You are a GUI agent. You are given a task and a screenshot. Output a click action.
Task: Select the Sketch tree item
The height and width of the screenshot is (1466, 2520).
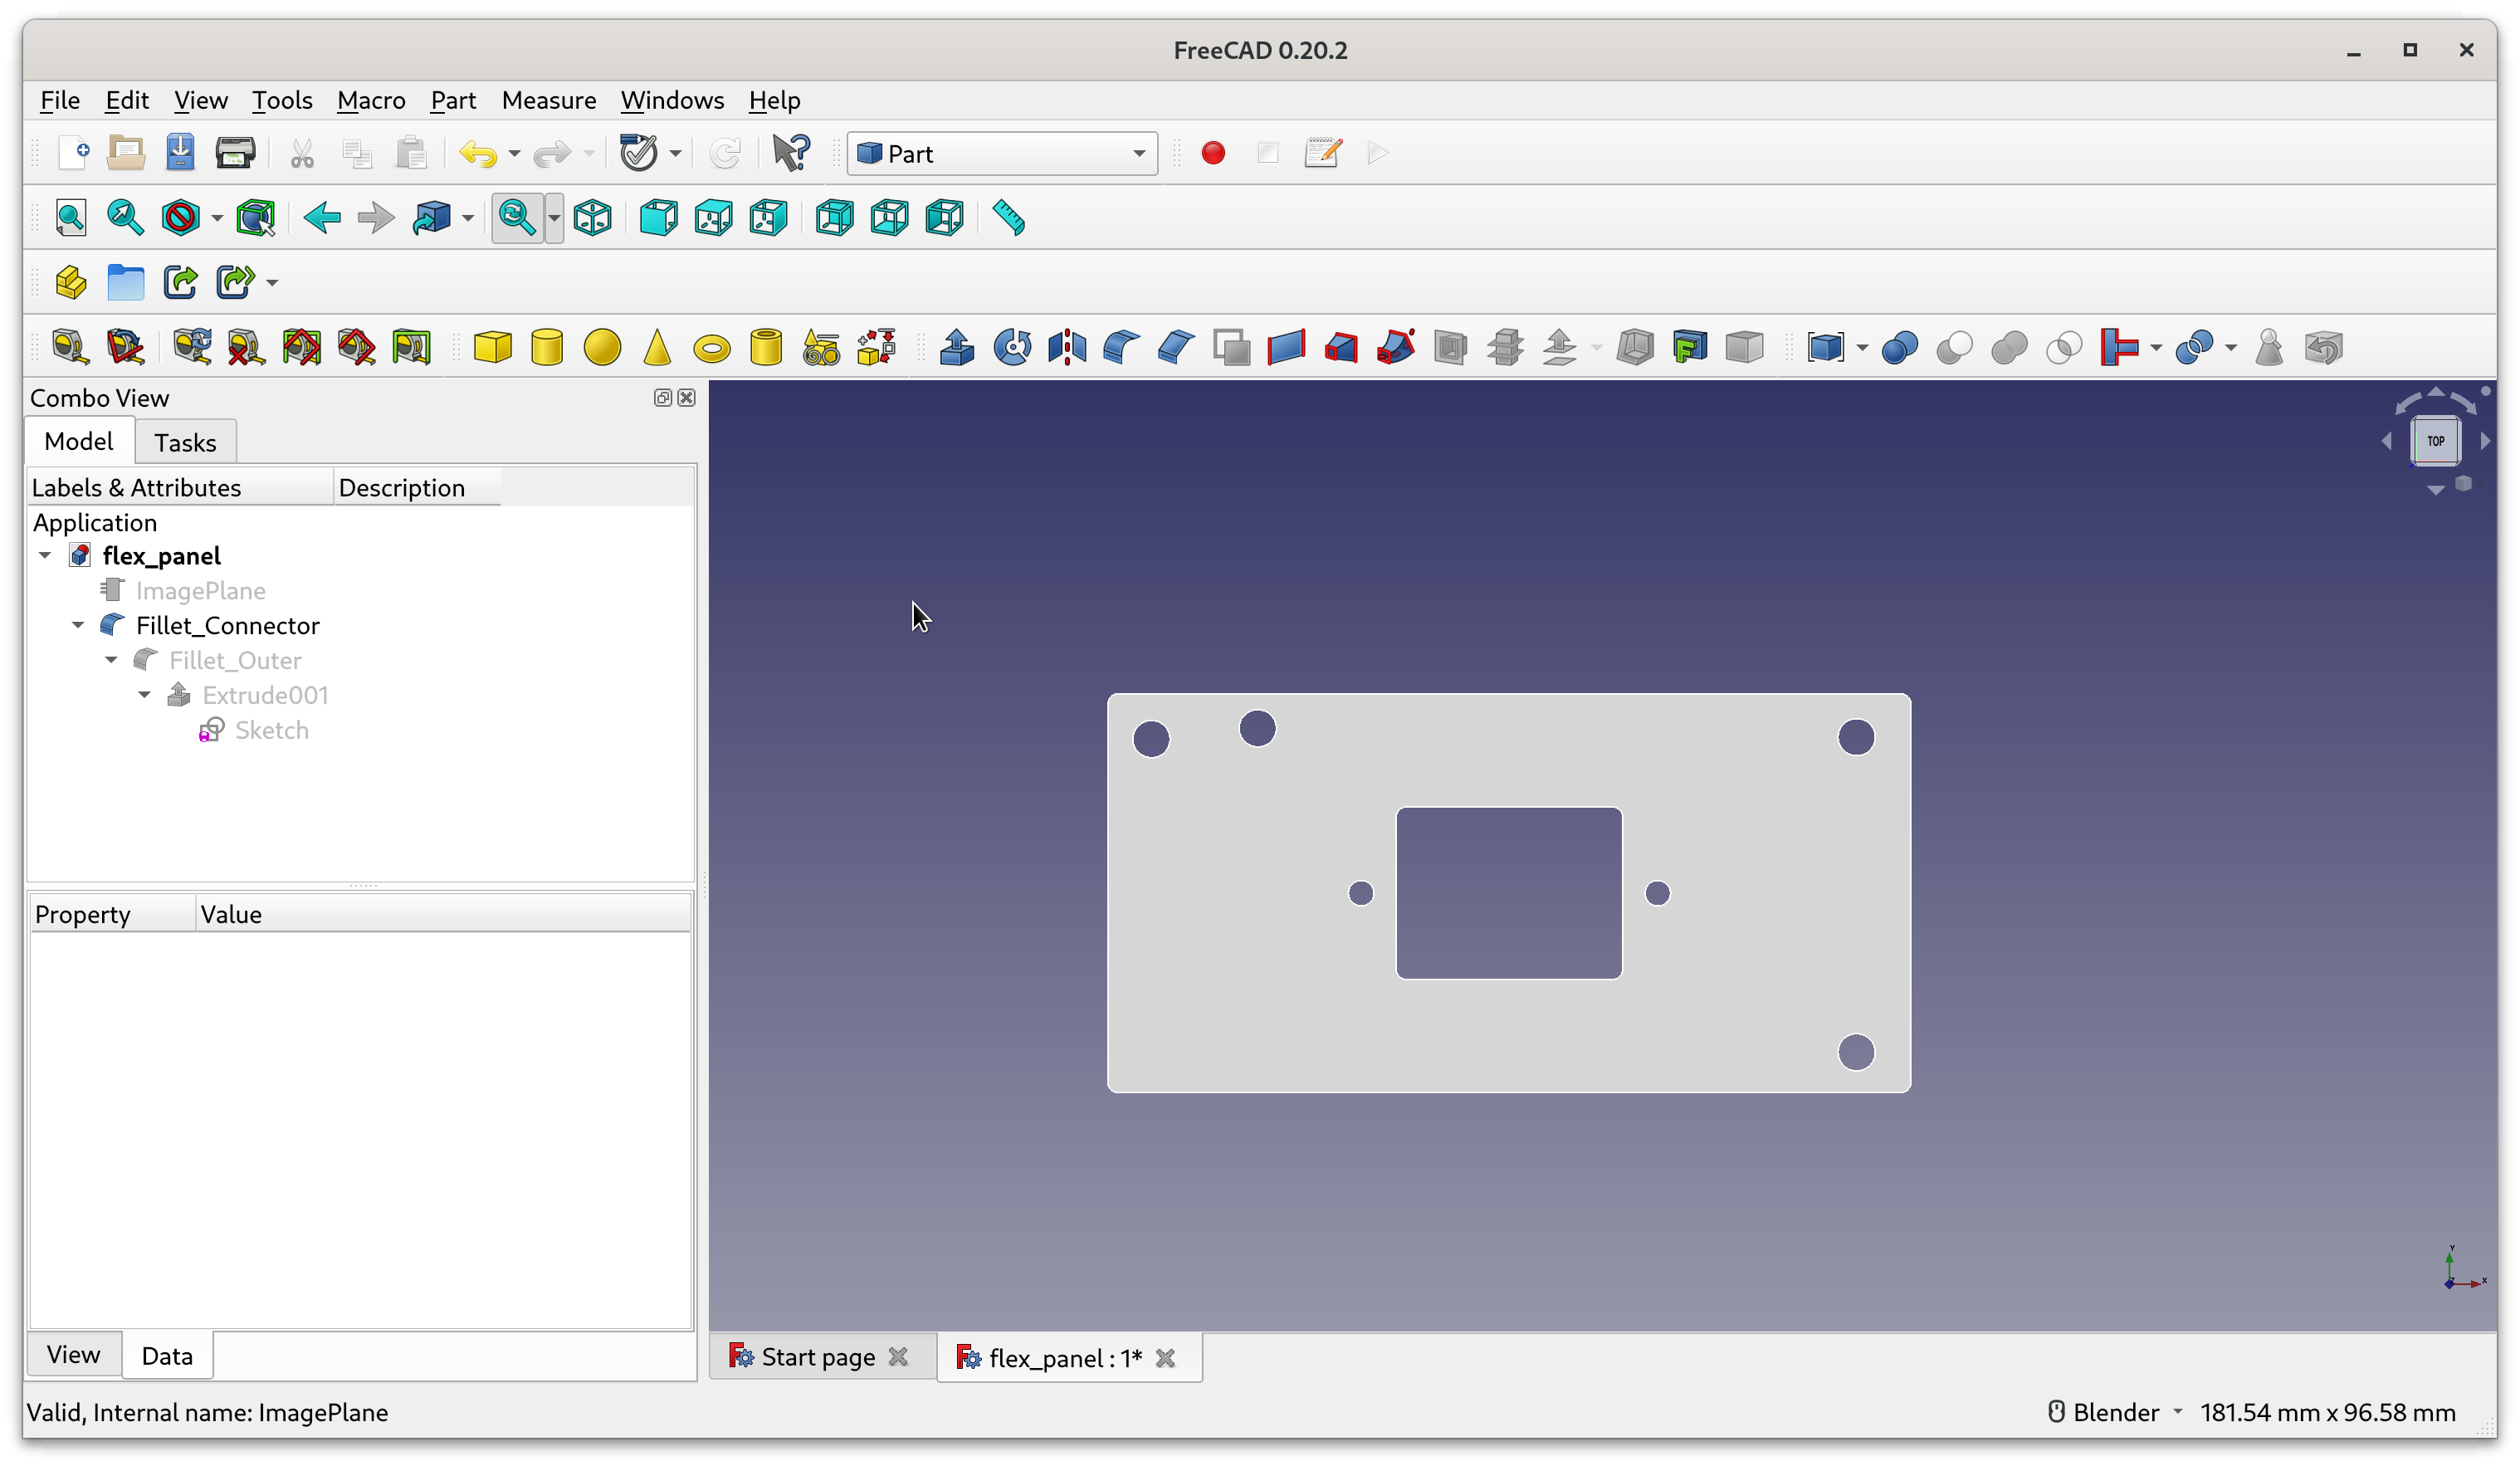[x=271, y=730]
